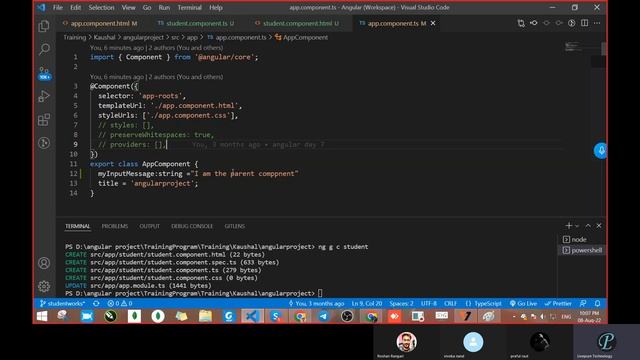The width and height of the screenshot is (640, 360).
Task: Show the Problems panel tab
Action: click(x=115, y=226)
